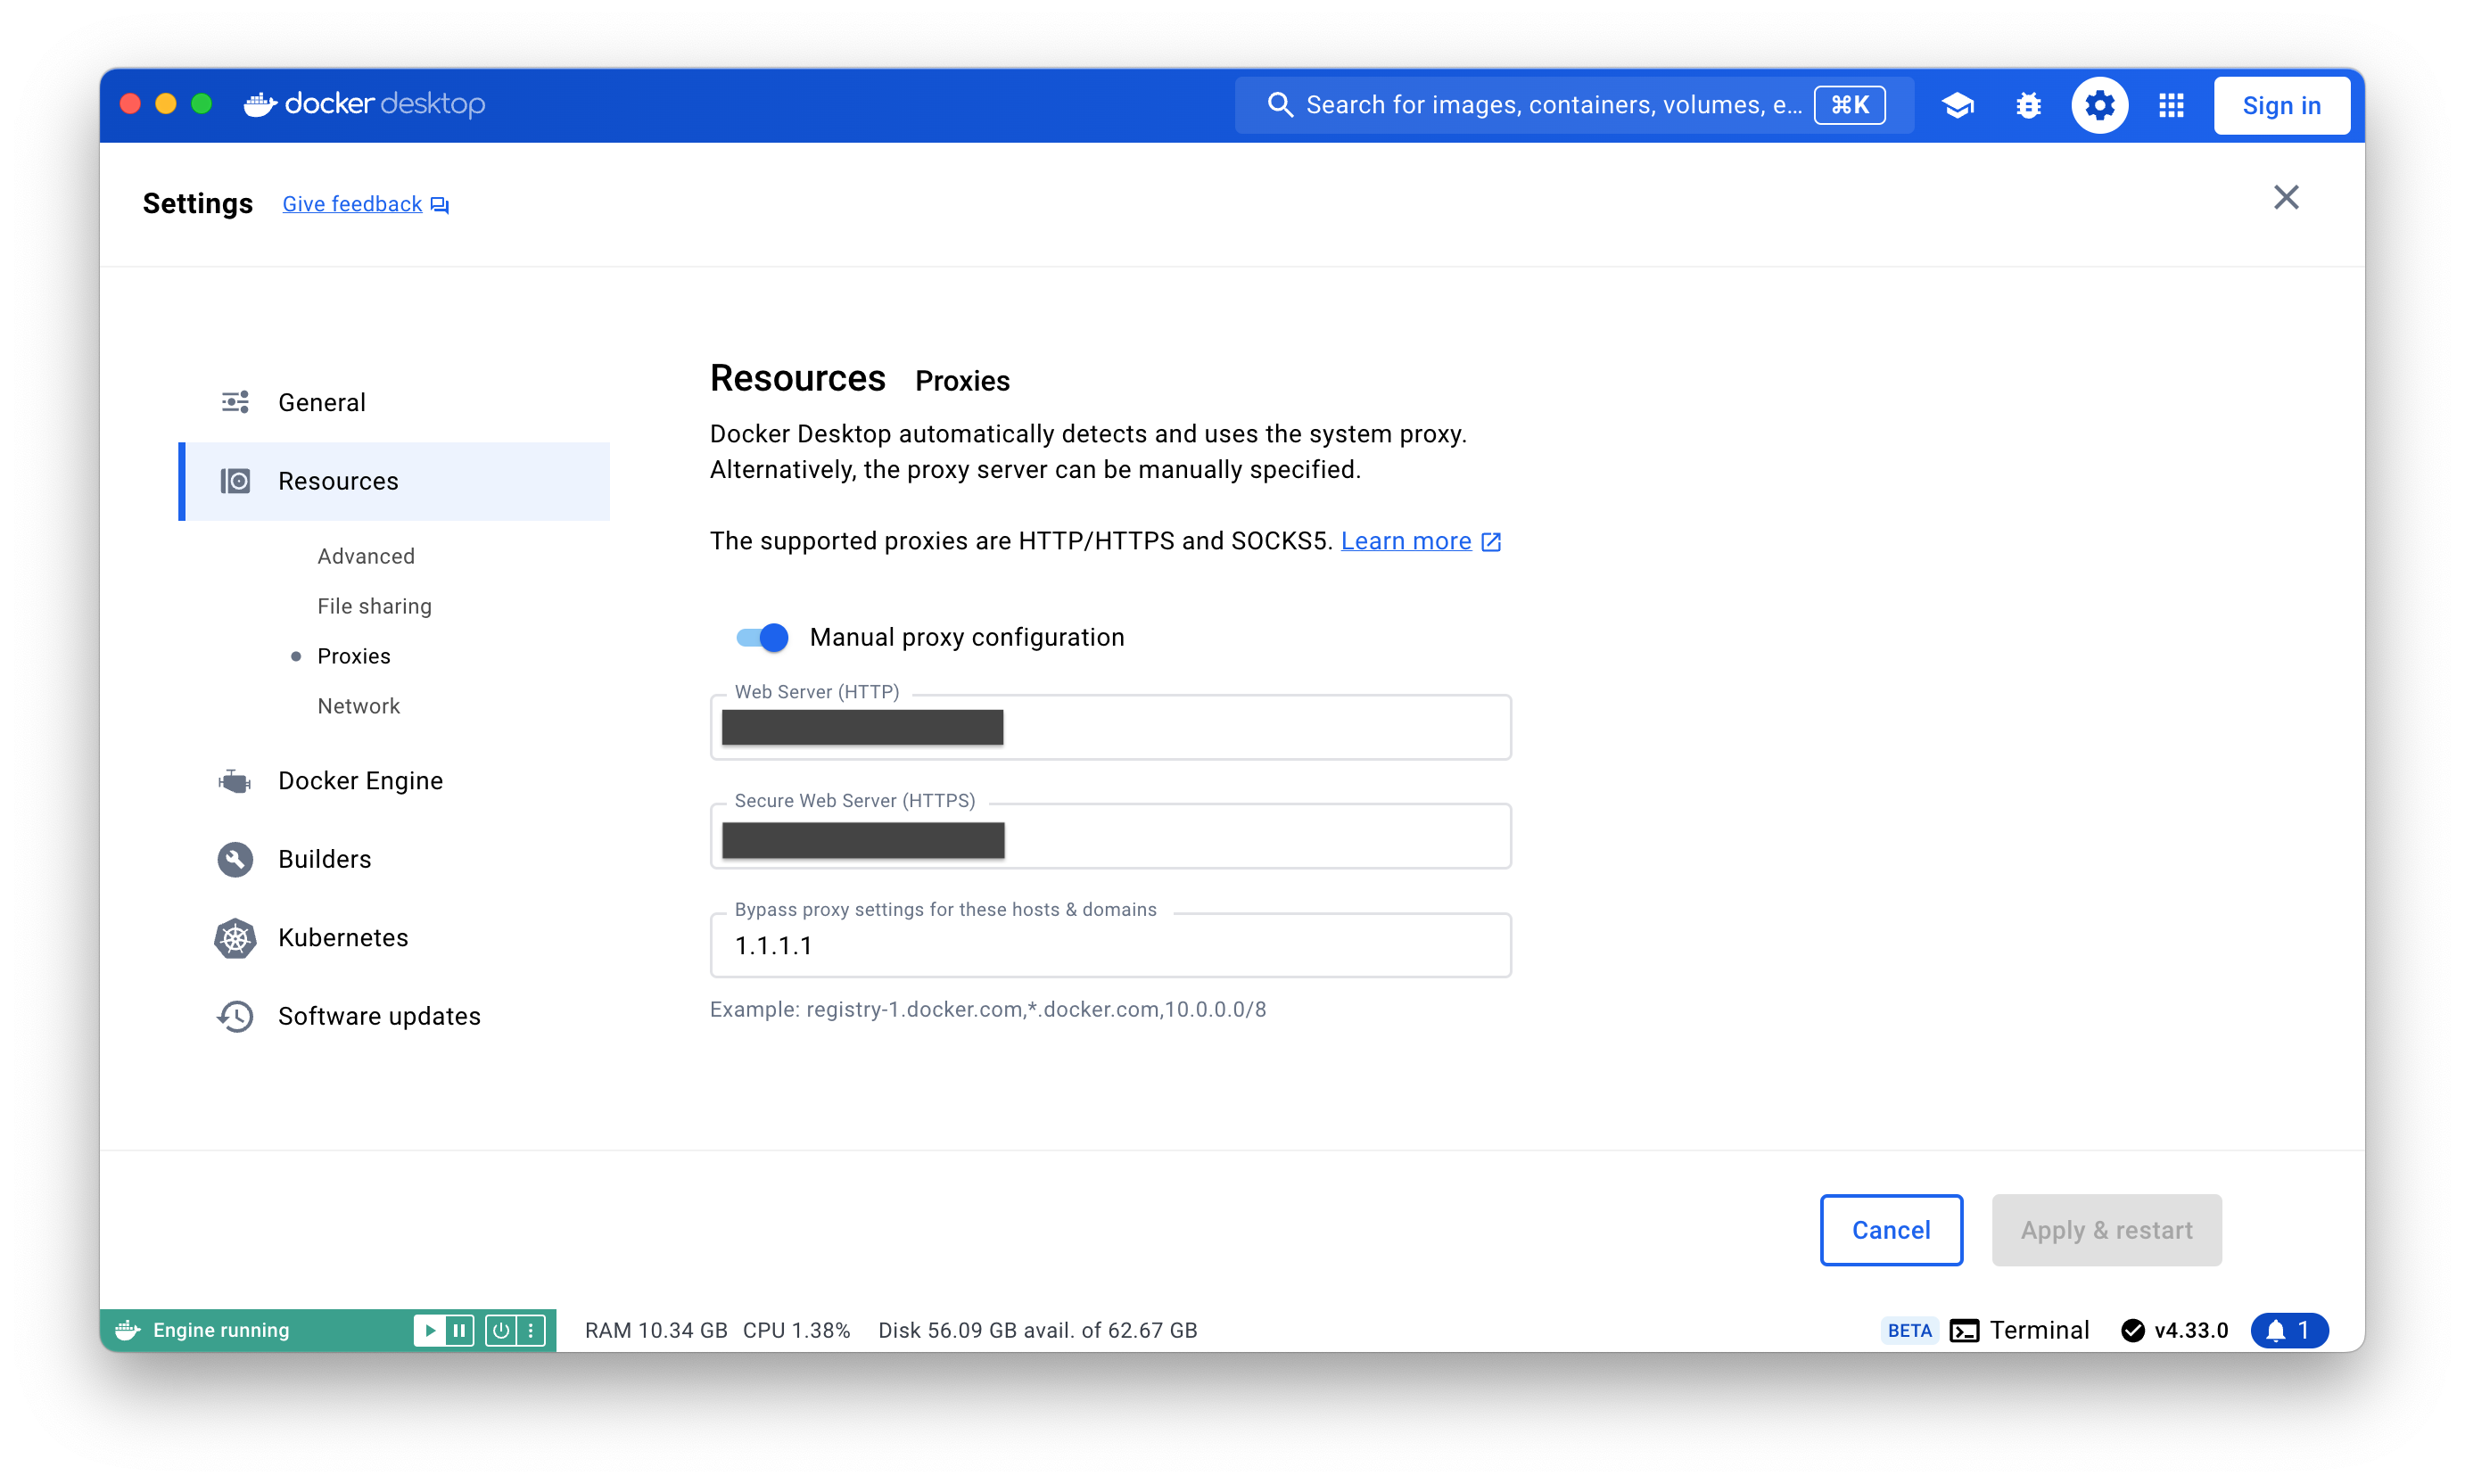This screenshot has width=2465, height=1484.
Task: Click the Docker Engine icon
Action: 235,781
